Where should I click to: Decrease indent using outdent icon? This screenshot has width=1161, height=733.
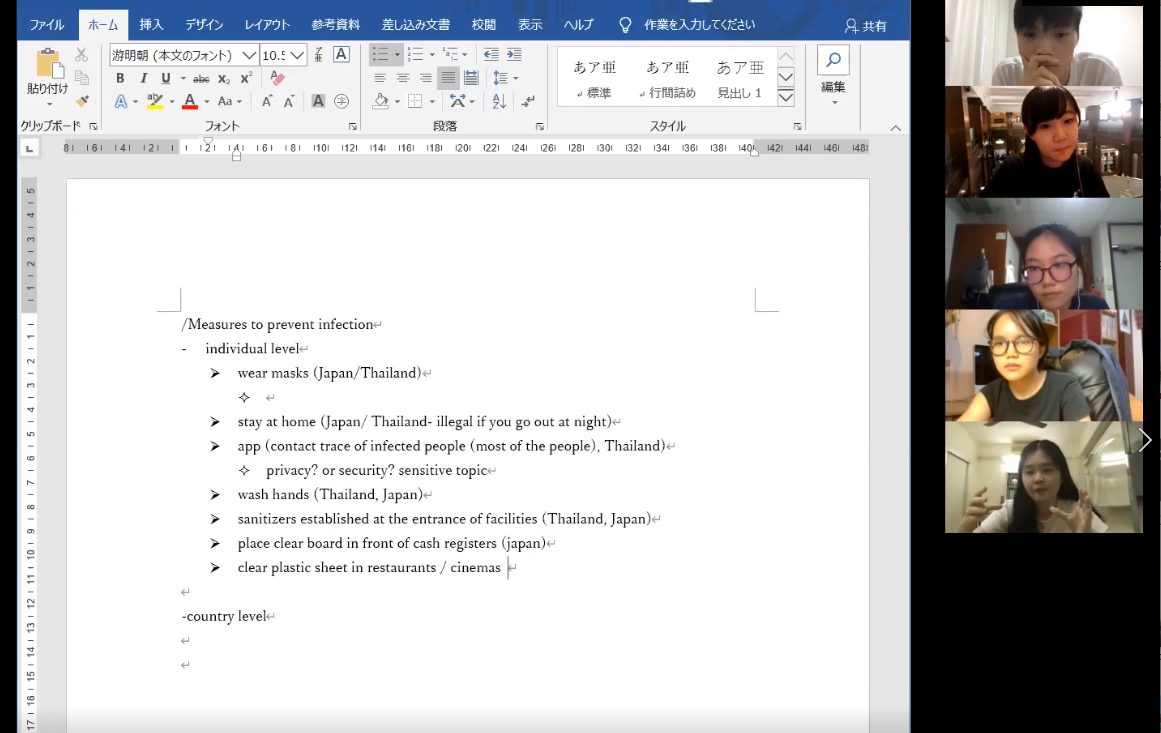tap(491, 55)
